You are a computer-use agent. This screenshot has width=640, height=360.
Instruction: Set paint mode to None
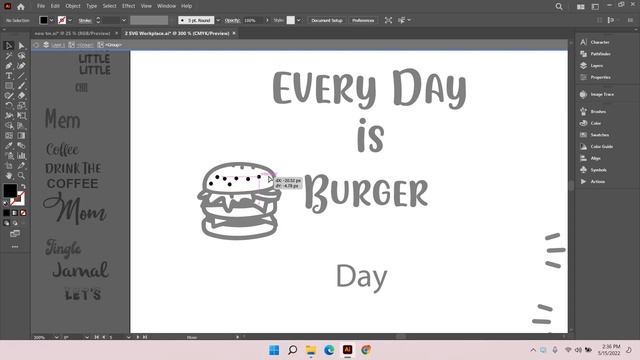pos(23,213)
